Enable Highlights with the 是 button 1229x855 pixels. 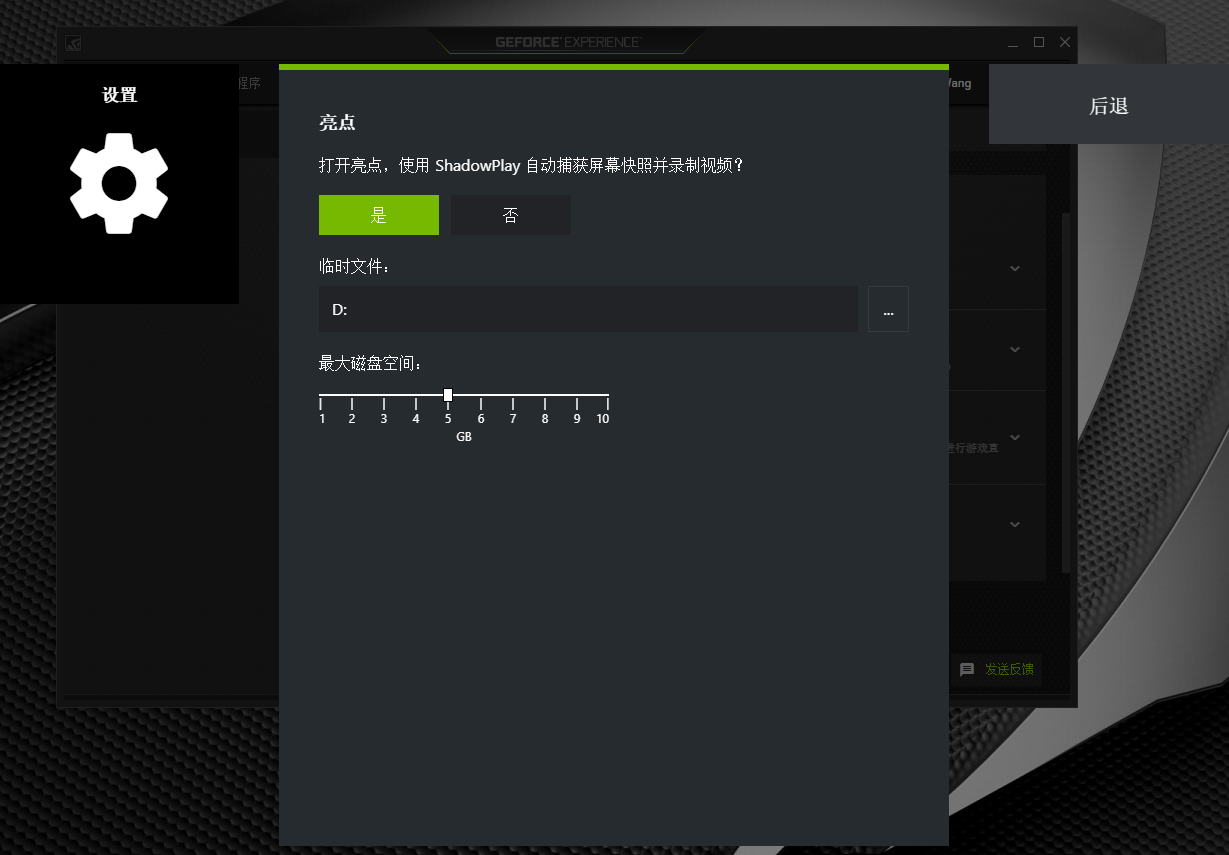click(x=379, y=215)
